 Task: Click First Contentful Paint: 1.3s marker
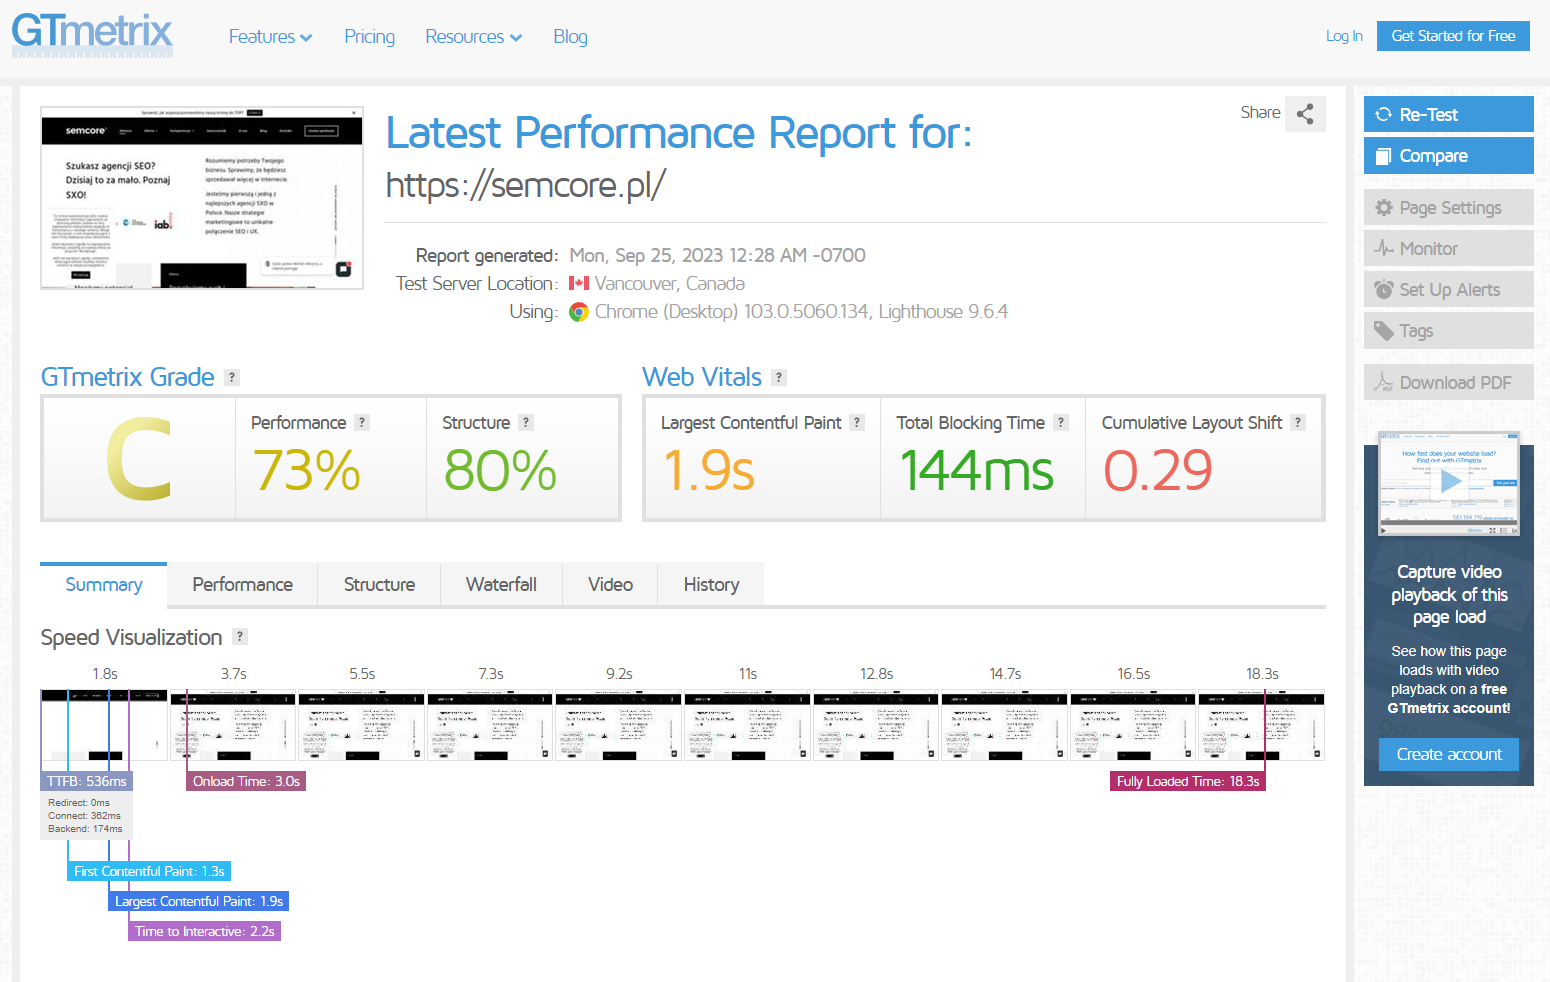click(149, 871)
